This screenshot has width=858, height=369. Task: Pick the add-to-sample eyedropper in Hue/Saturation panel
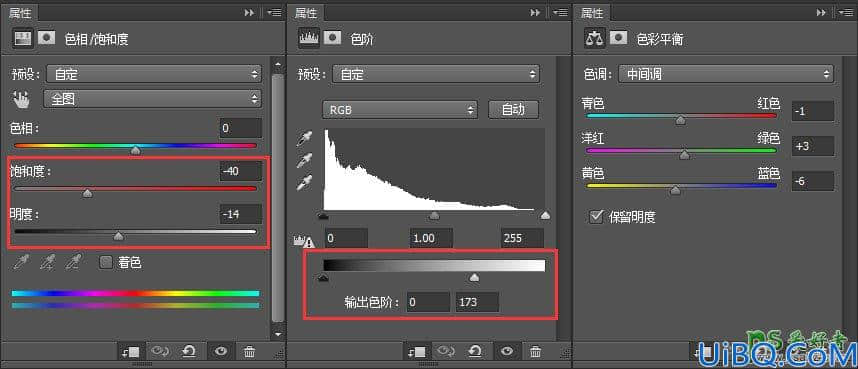[47, 263]
